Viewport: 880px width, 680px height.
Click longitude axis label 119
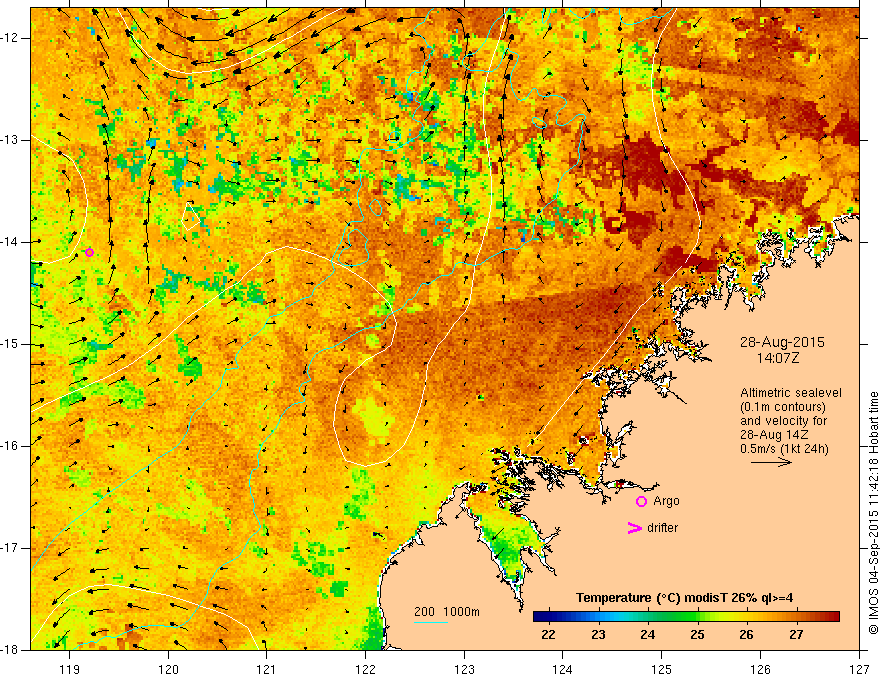coord(70,669)
